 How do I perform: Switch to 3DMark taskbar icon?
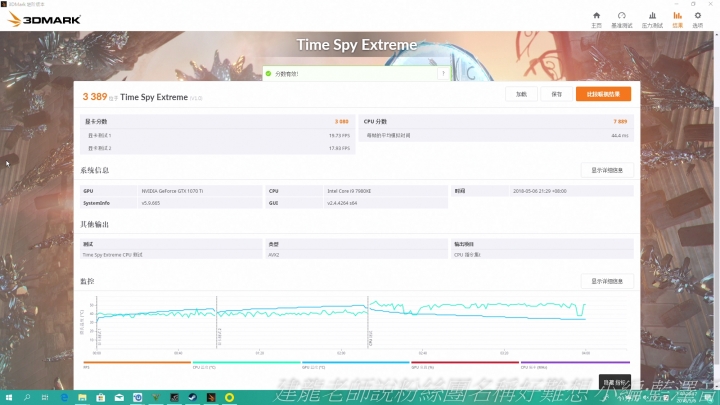211,397
